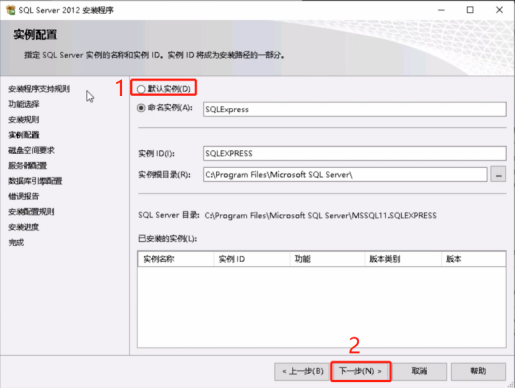
Task: Click the 功能选择 step in sidebar
Action: [24, 104]
